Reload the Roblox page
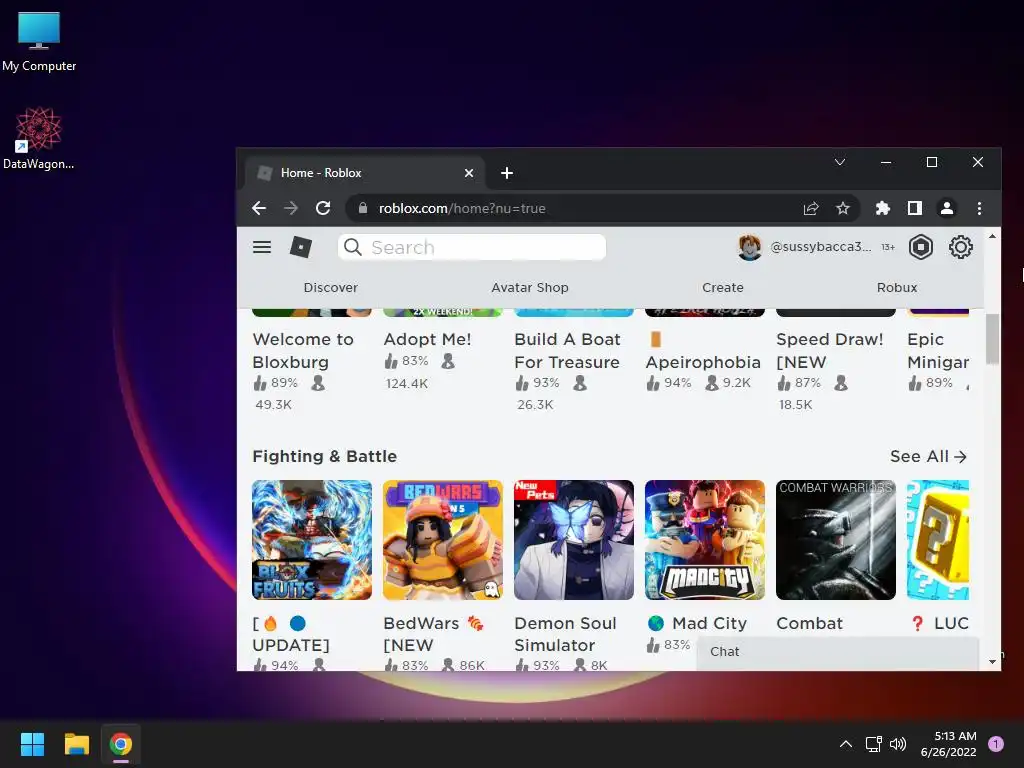The image size is (1024, 768). click(x=323, y=208)
